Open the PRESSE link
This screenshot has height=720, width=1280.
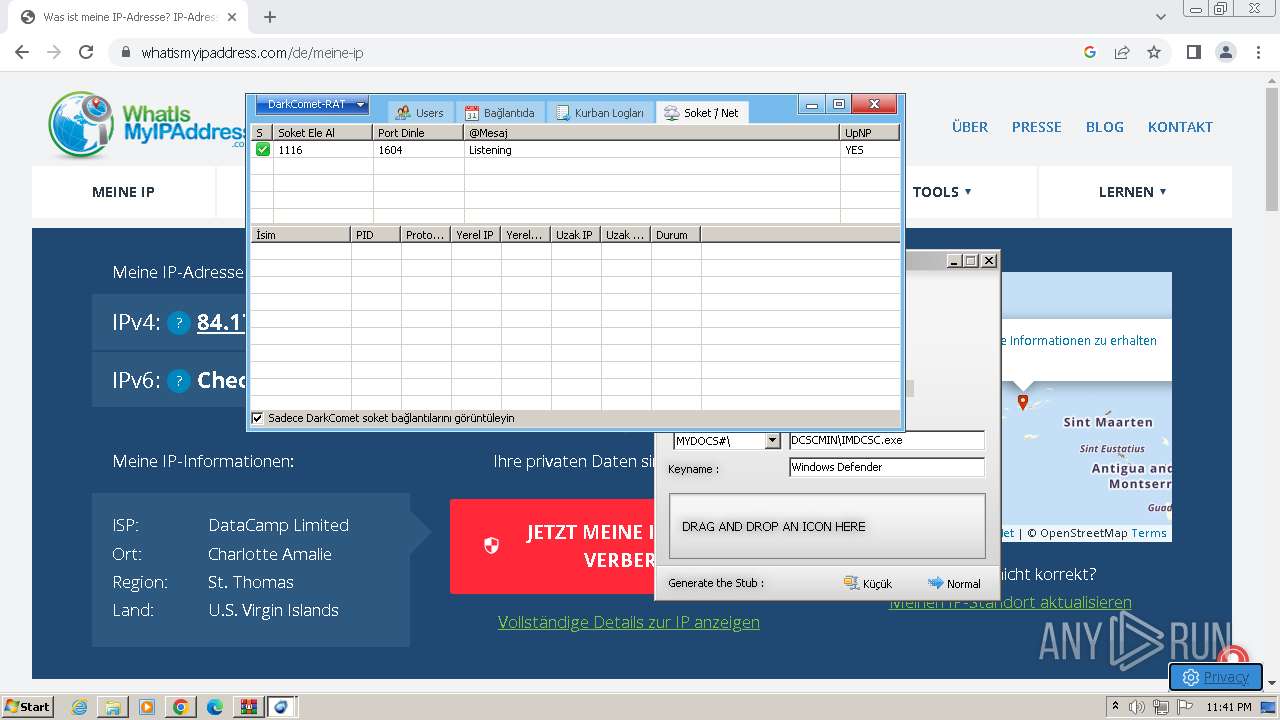[1037, 127]
